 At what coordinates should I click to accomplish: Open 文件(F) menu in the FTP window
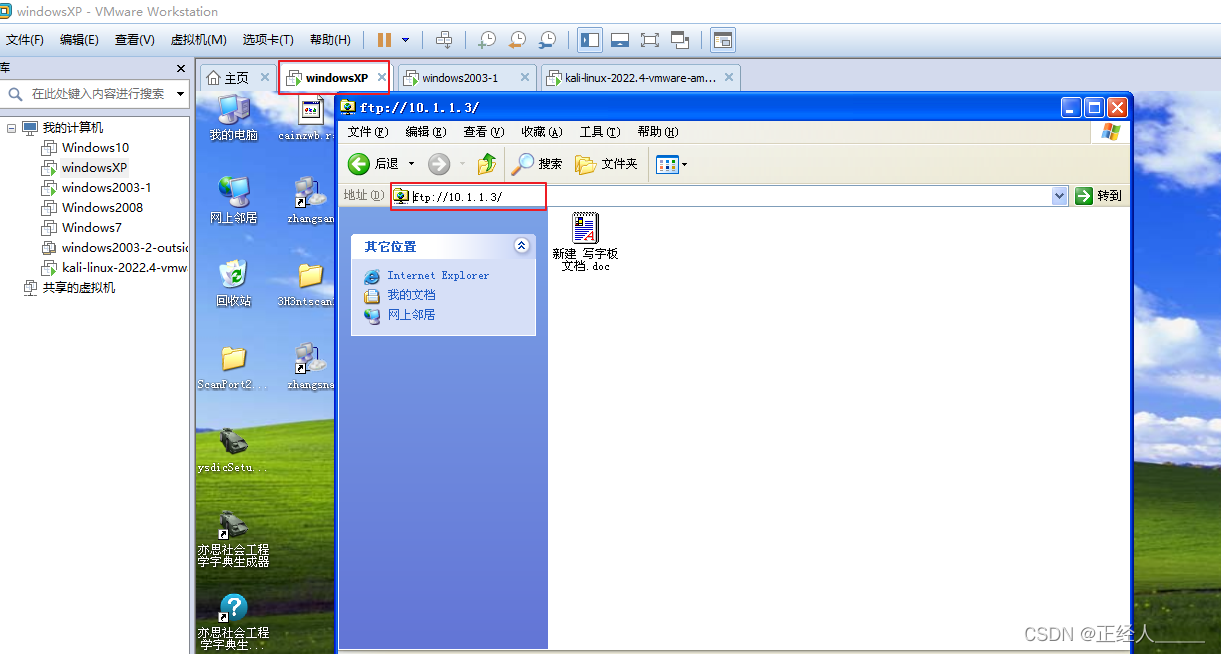pyautogui.click(x=367, y=132)
